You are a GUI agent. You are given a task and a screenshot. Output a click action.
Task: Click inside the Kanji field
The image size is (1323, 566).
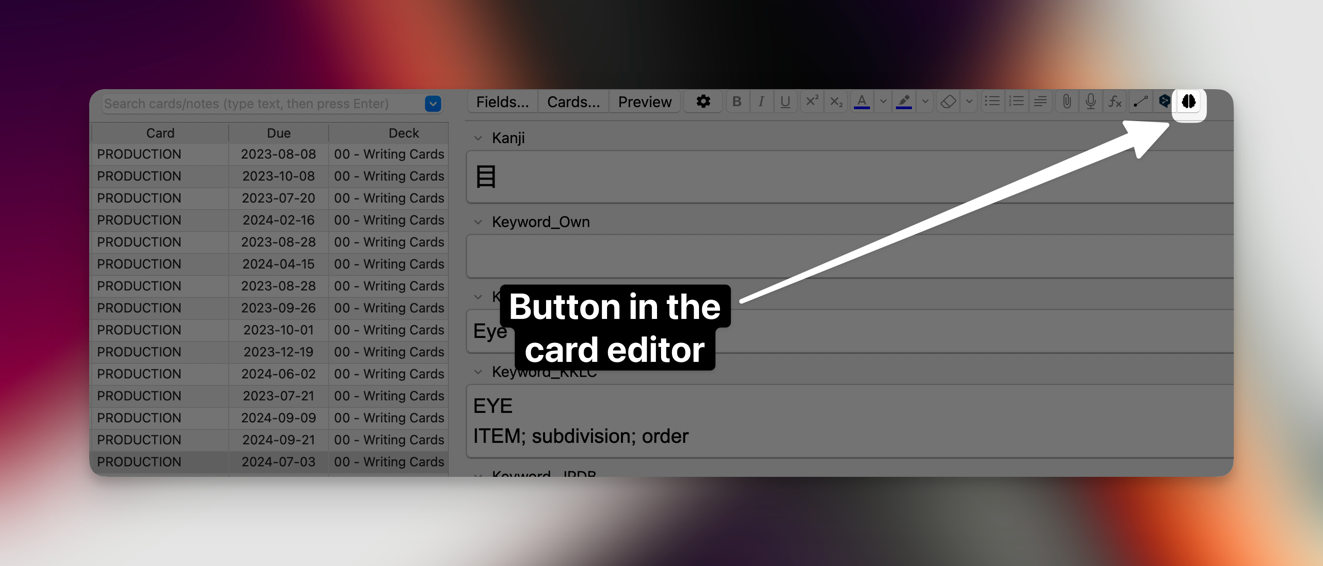[850, 177]
